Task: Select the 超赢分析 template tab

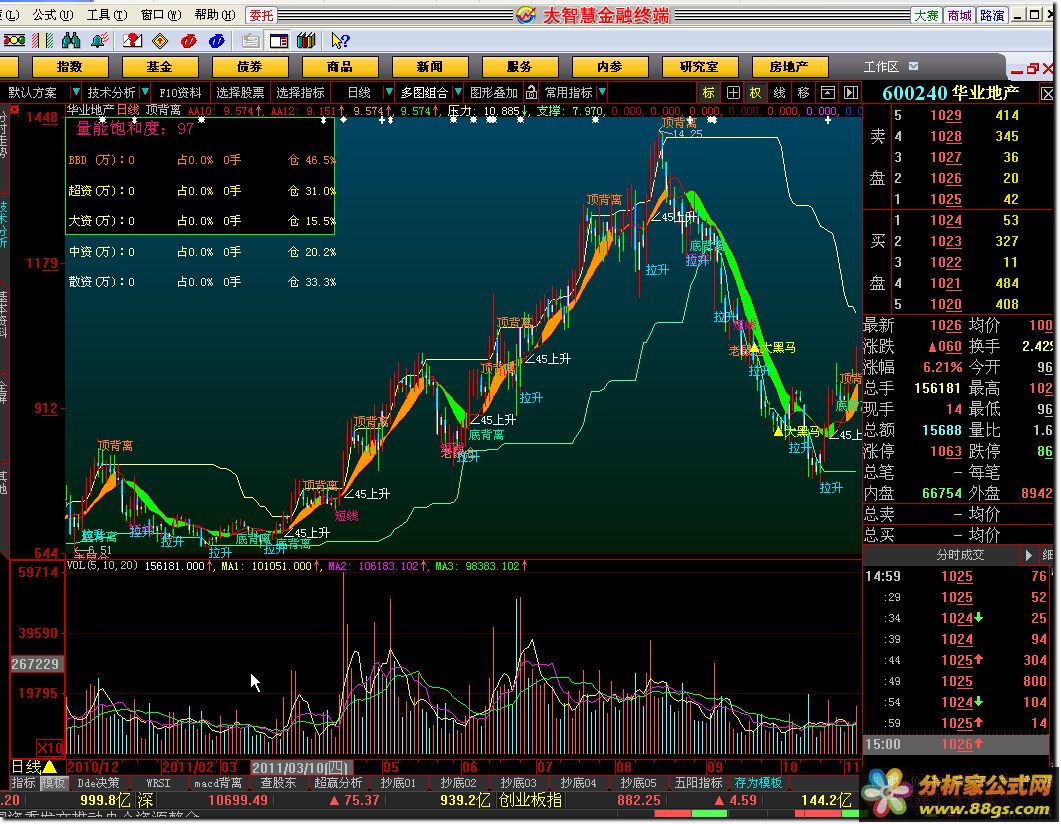Action: tap(338, 783)
